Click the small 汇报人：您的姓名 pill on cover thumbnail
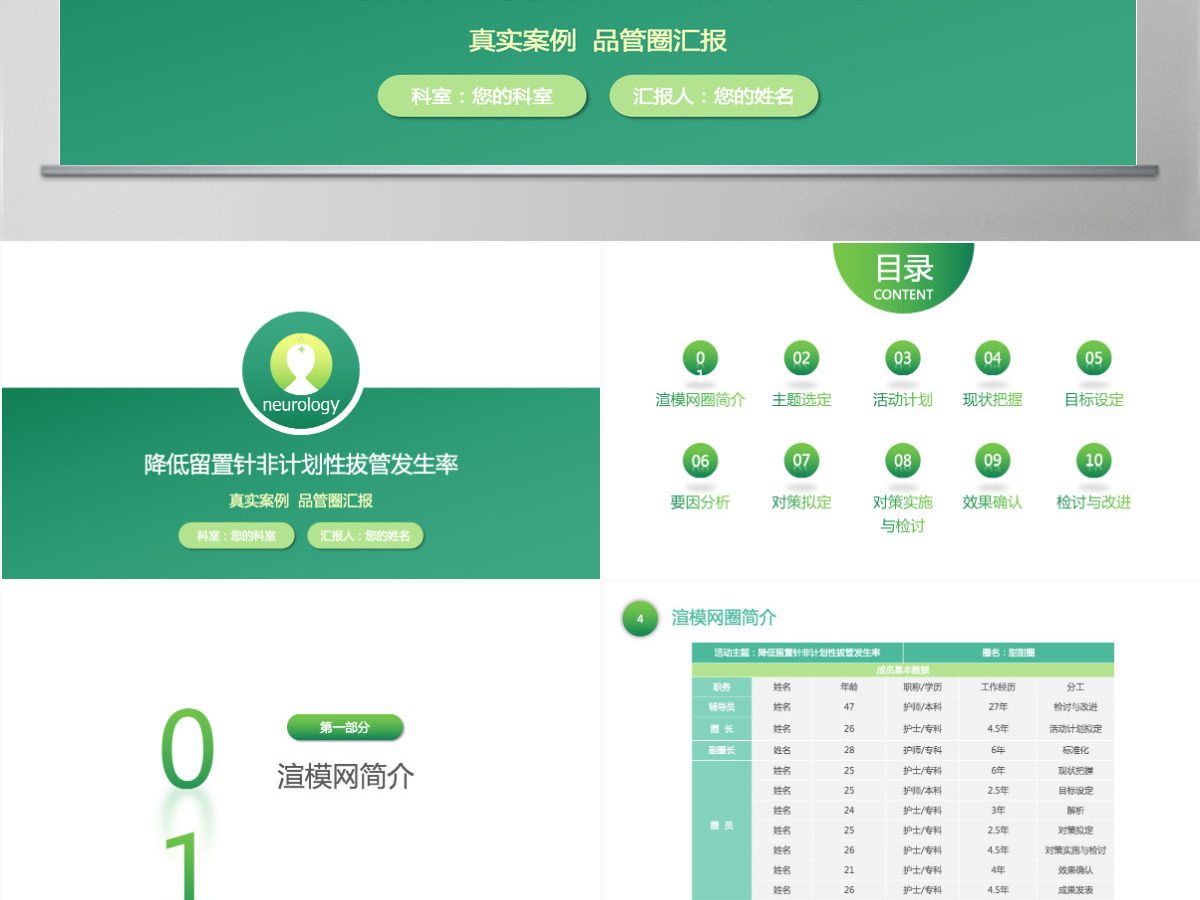The image size is (1200, 900). [365, 536]
